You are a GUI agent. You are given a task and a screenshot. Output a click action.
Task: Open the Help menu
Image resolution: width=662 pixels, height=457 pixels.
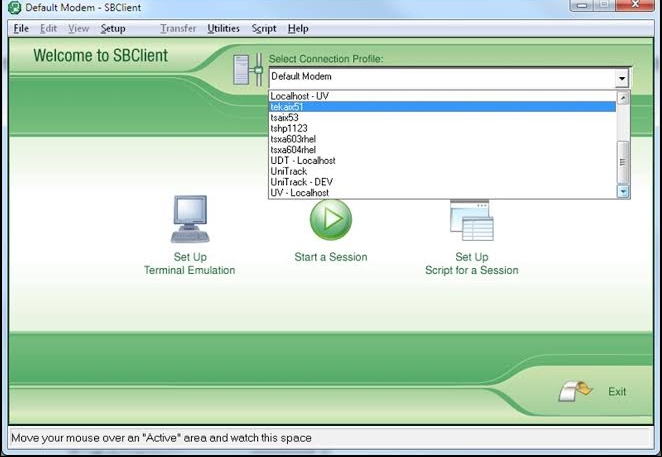(298, 29)
